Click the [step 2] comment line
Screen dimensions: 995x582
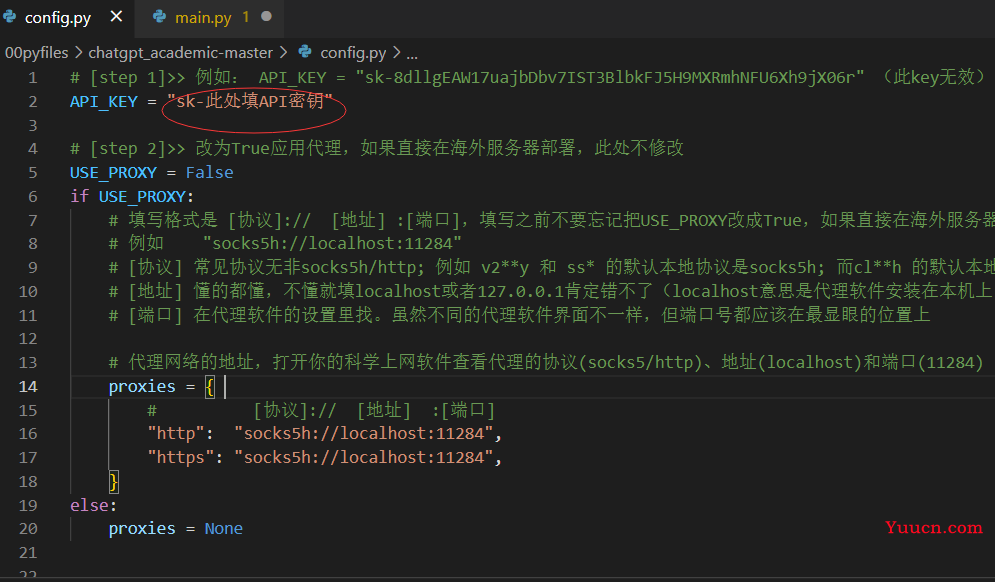click(376, 149)
